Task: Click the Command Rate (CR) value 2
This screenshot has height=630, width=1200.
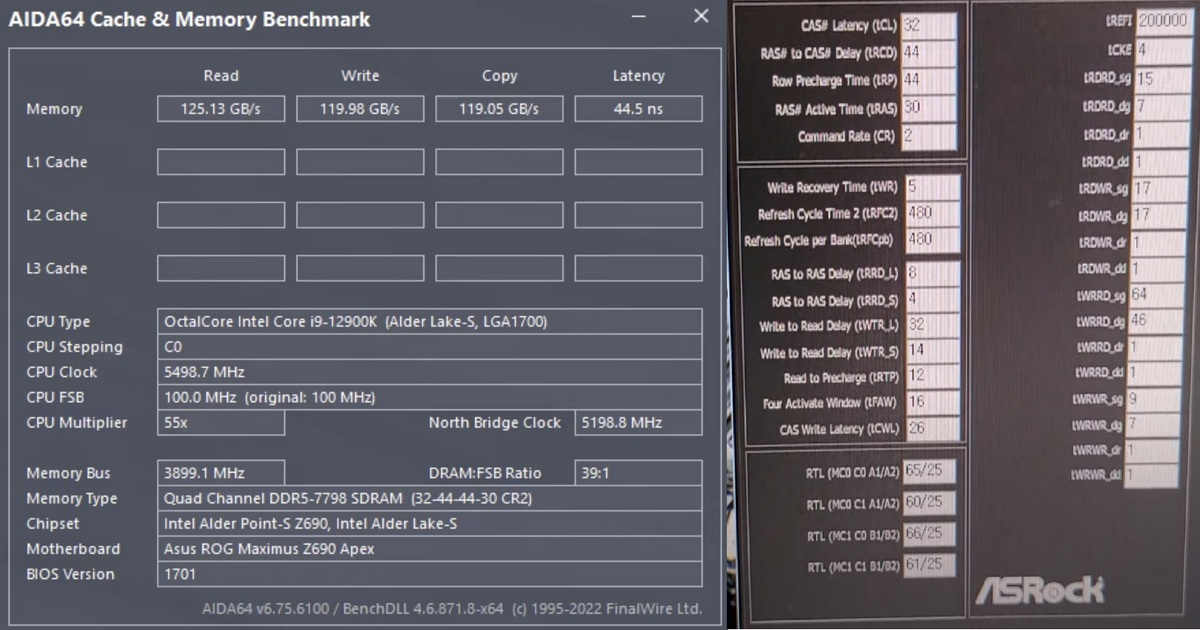Action: pos(928,136)
